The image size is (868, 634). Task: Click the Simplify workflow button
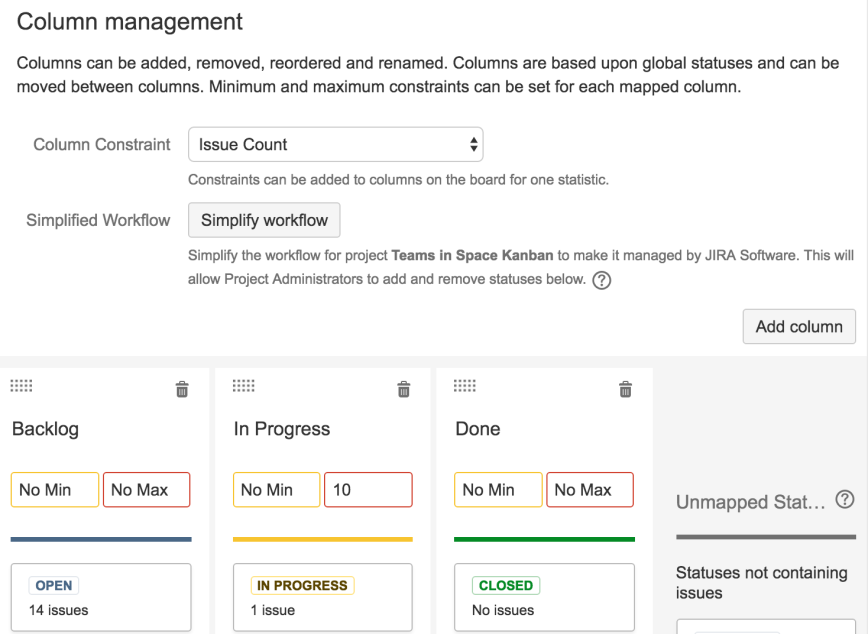(x=264, y=220)
